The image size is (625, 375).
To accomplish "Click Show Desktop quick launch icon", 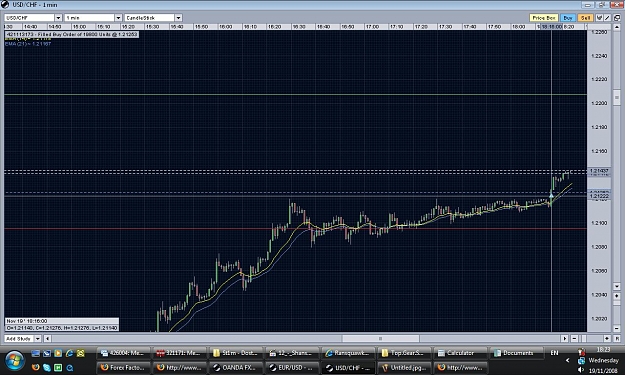I will point(35,353).
